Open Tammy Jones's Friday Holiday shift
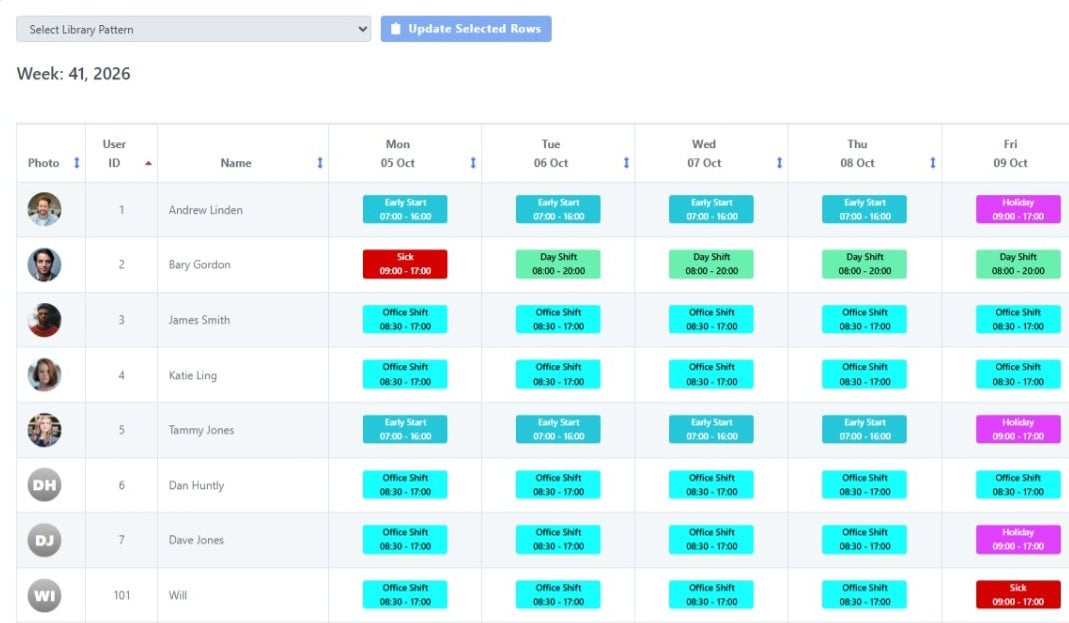 click(1018, 429)
